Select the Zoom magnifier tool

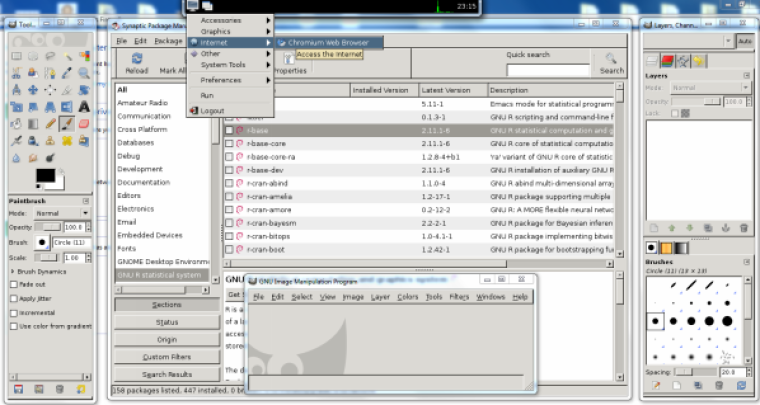(84, 73)
